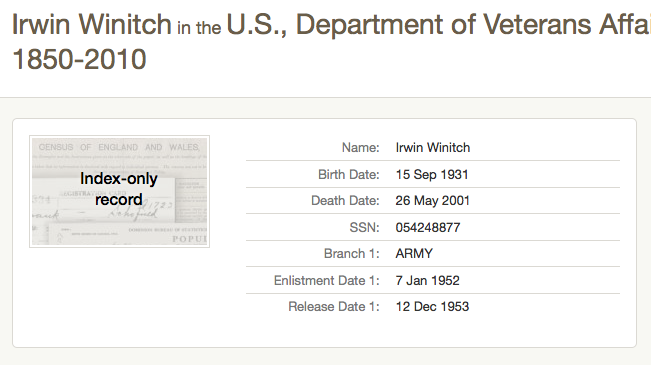
Task: Select the 12 Dec 1953 release date
Action: [x=432, y=306]
